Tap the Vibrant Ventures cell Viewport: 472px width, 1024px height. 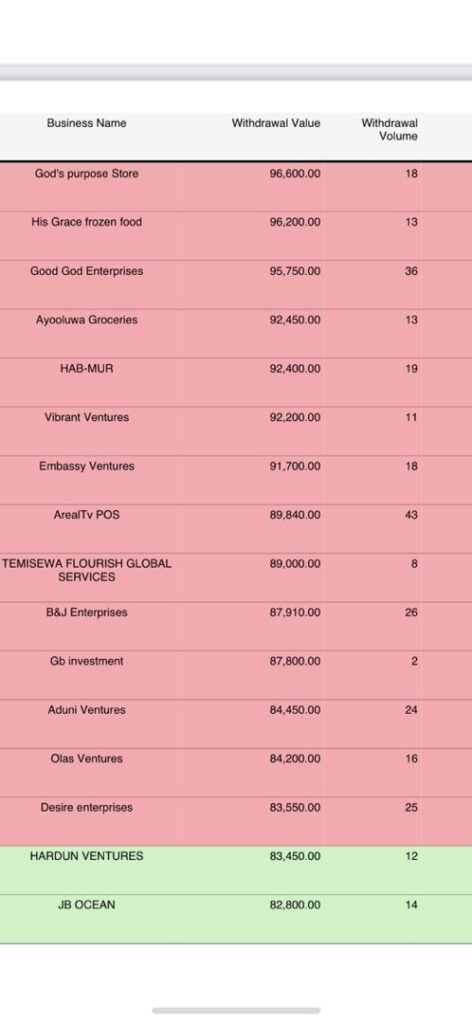pos(86,417)
